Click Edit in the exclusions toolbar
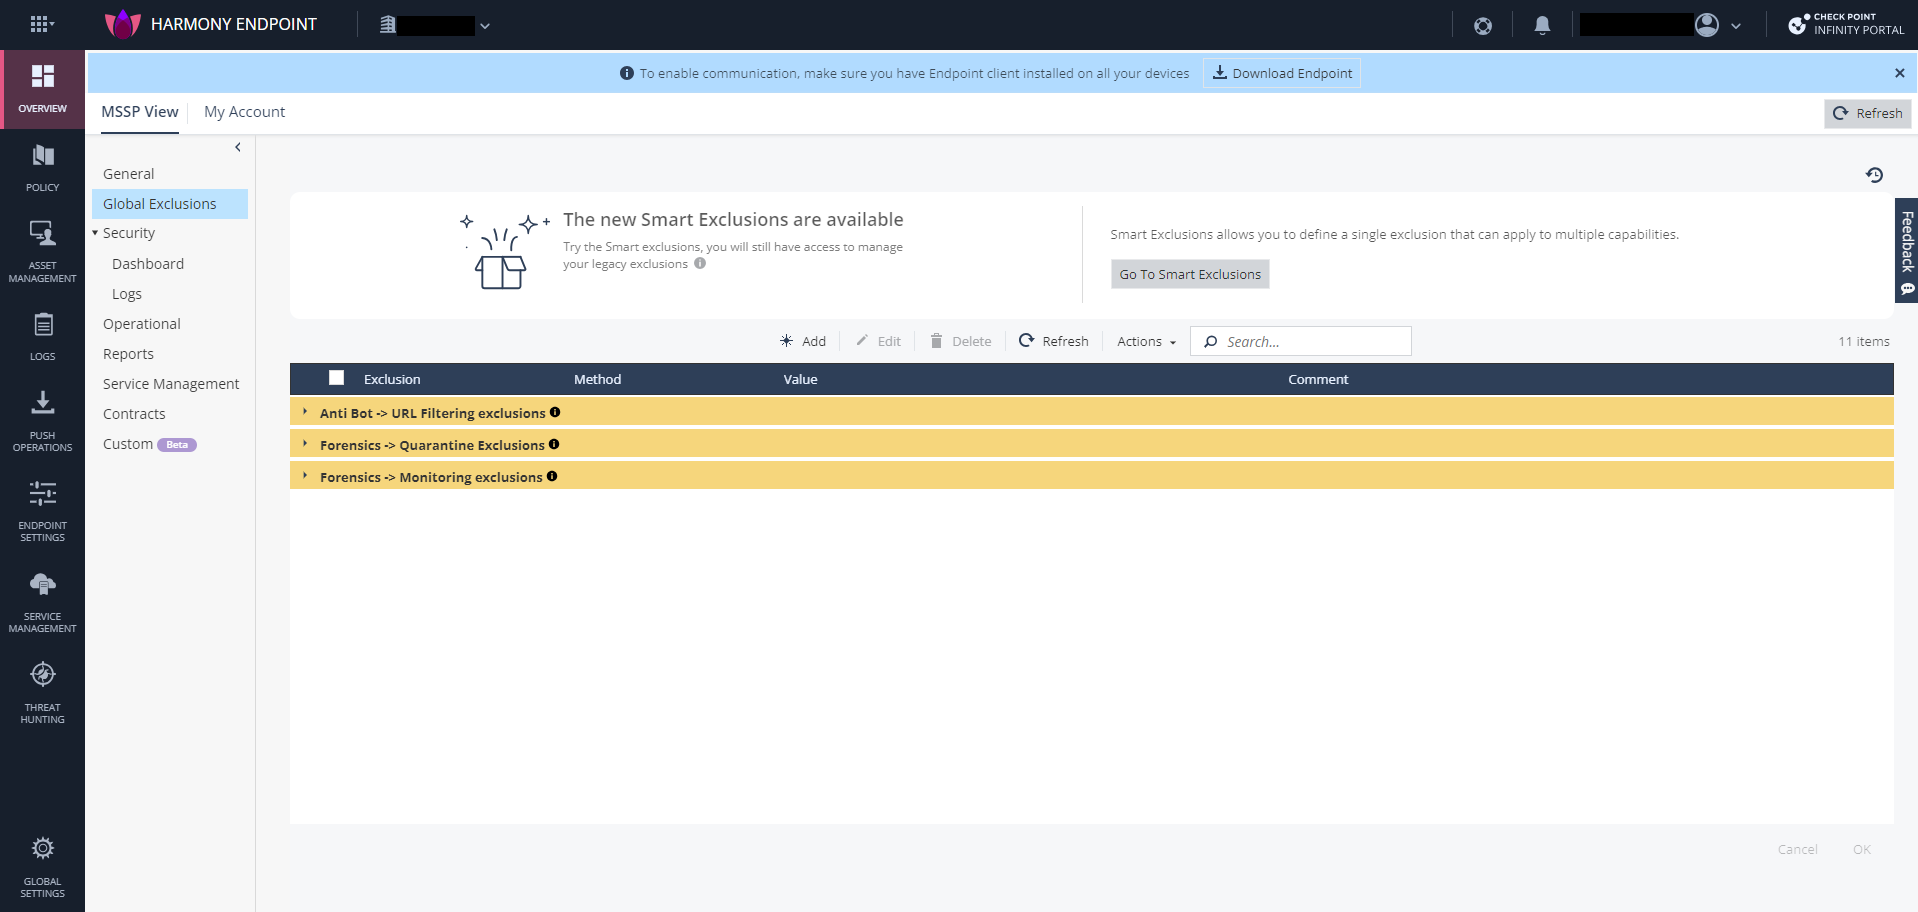 point(878,341)
